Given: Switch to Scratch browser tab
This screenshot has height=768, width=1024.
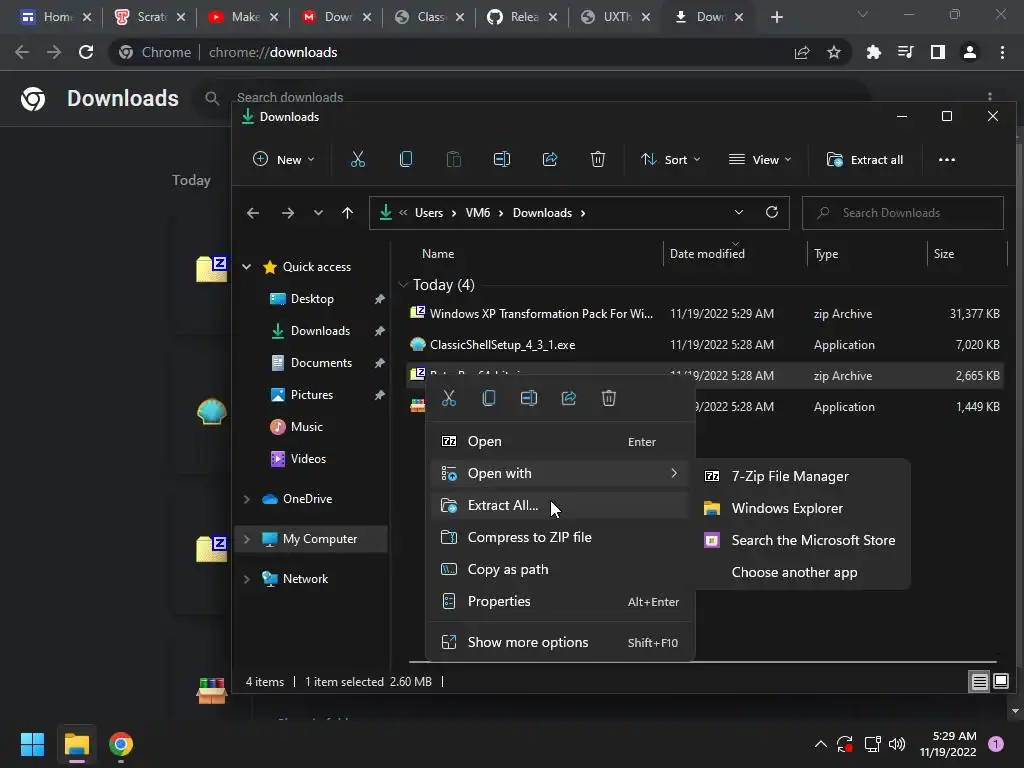Looking at the screenshot, I should click(x=150, y=17).
